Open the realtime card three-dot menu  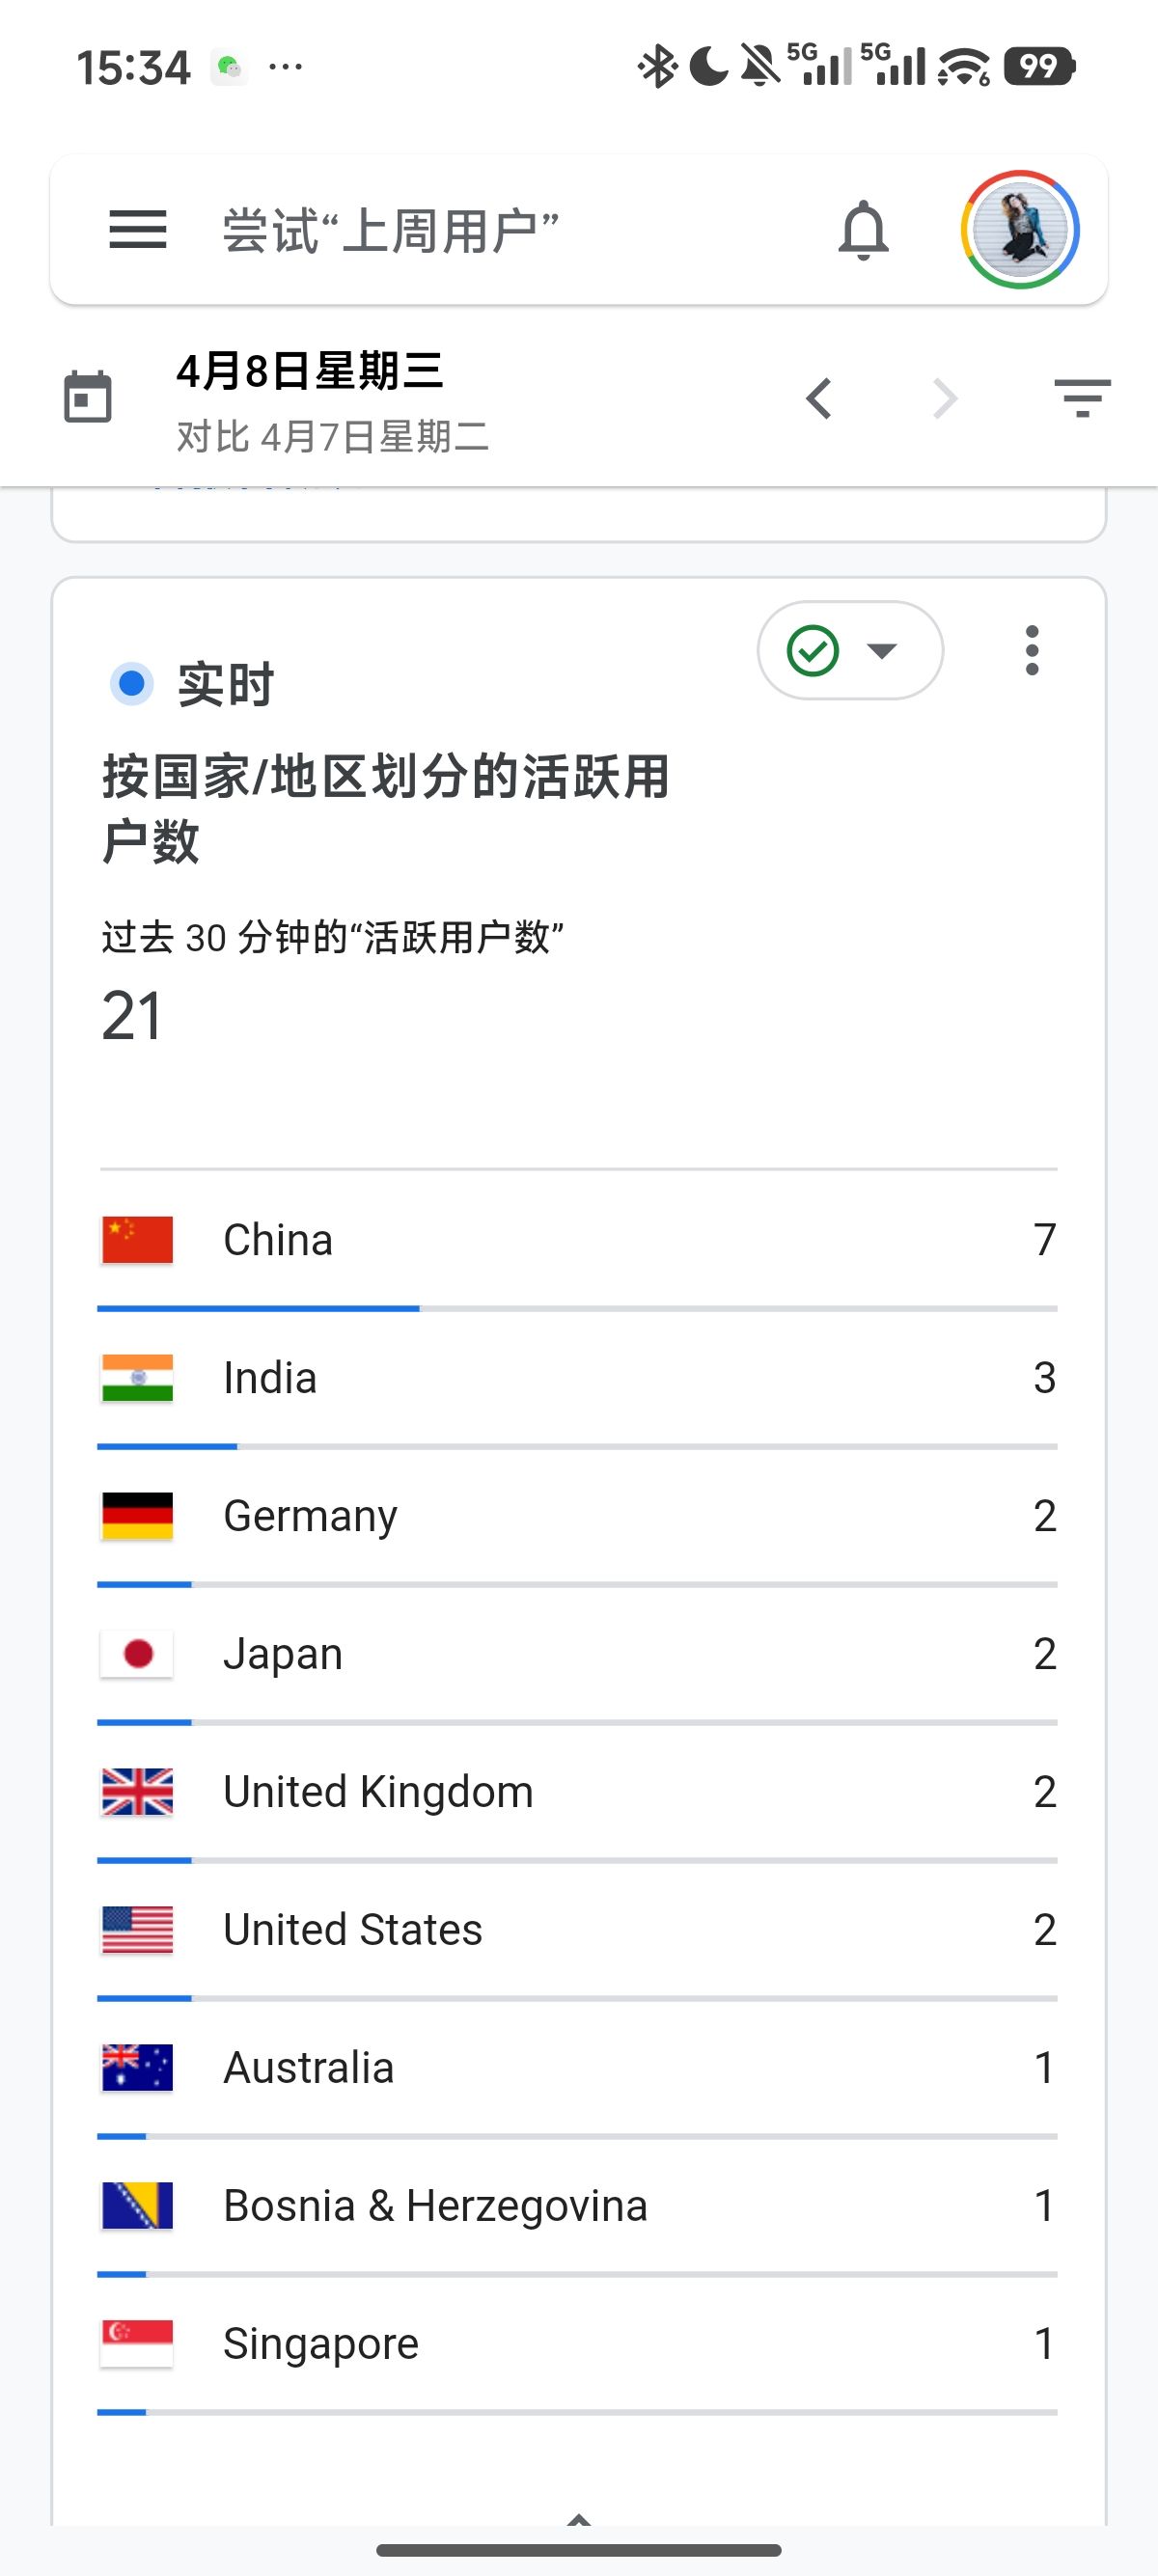coord(1032,651)
